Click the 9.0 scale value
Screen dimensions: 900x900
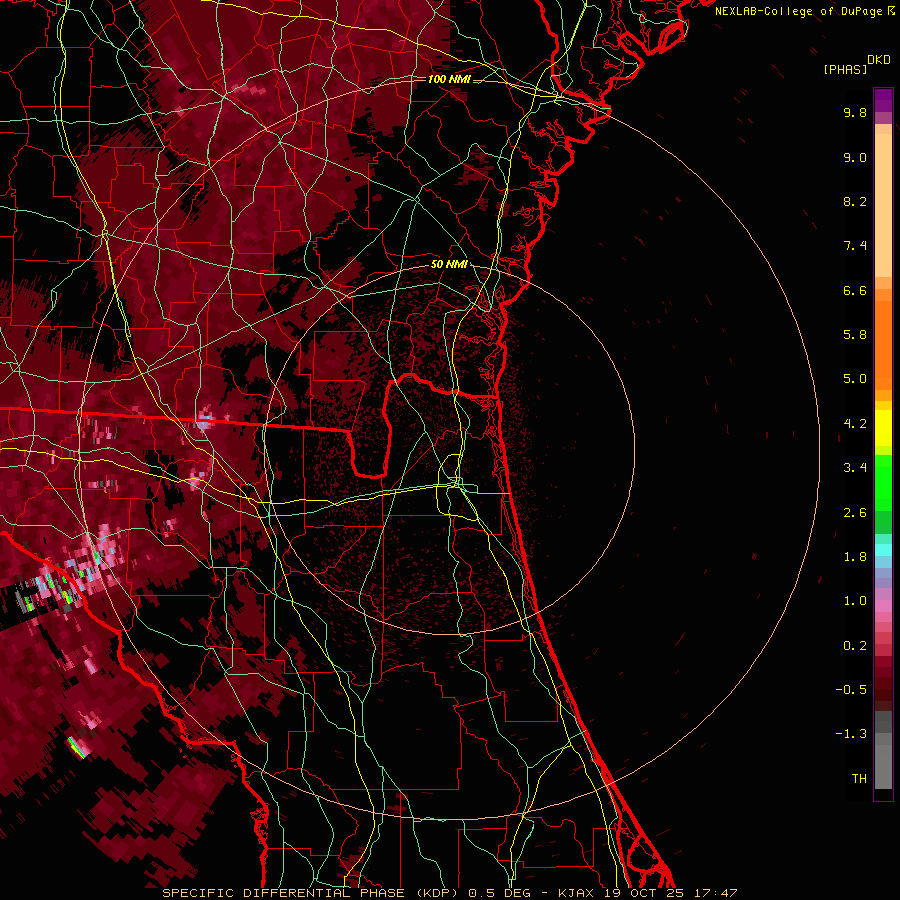[855, 157]
